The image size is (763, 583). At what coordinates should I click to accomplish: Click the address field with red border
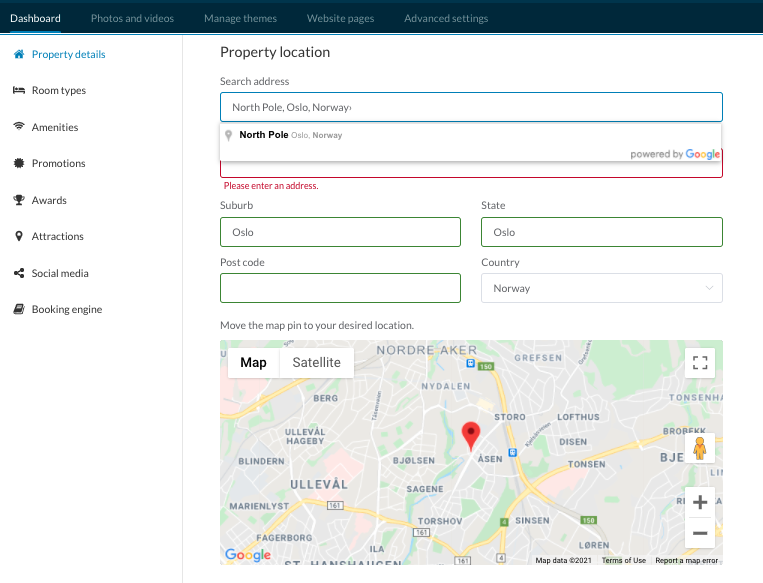(x=471, y=170)
